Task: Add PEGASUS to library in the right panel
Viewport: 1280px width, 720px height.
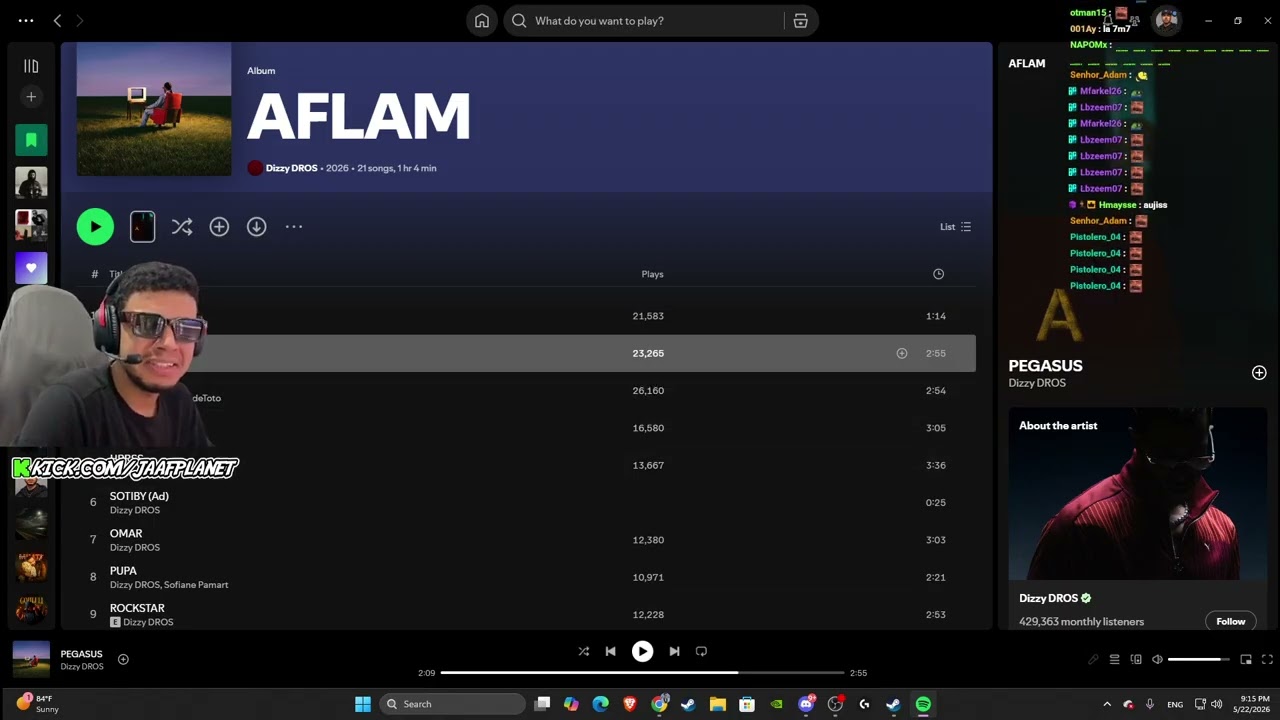Action: 1259,373
